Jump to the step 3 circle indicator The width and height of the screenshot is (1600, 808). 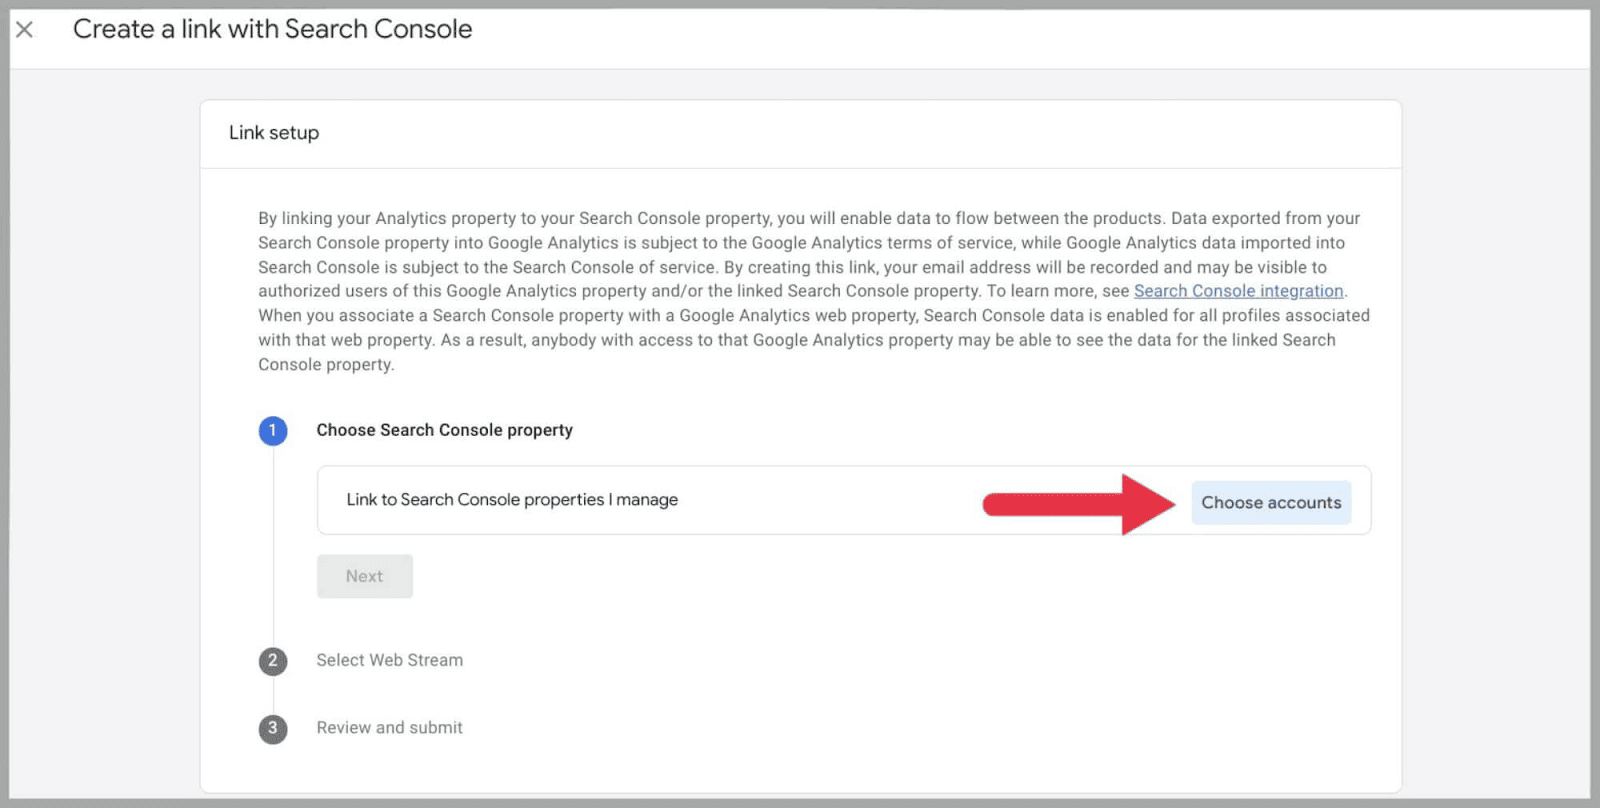tap(273, 729)
